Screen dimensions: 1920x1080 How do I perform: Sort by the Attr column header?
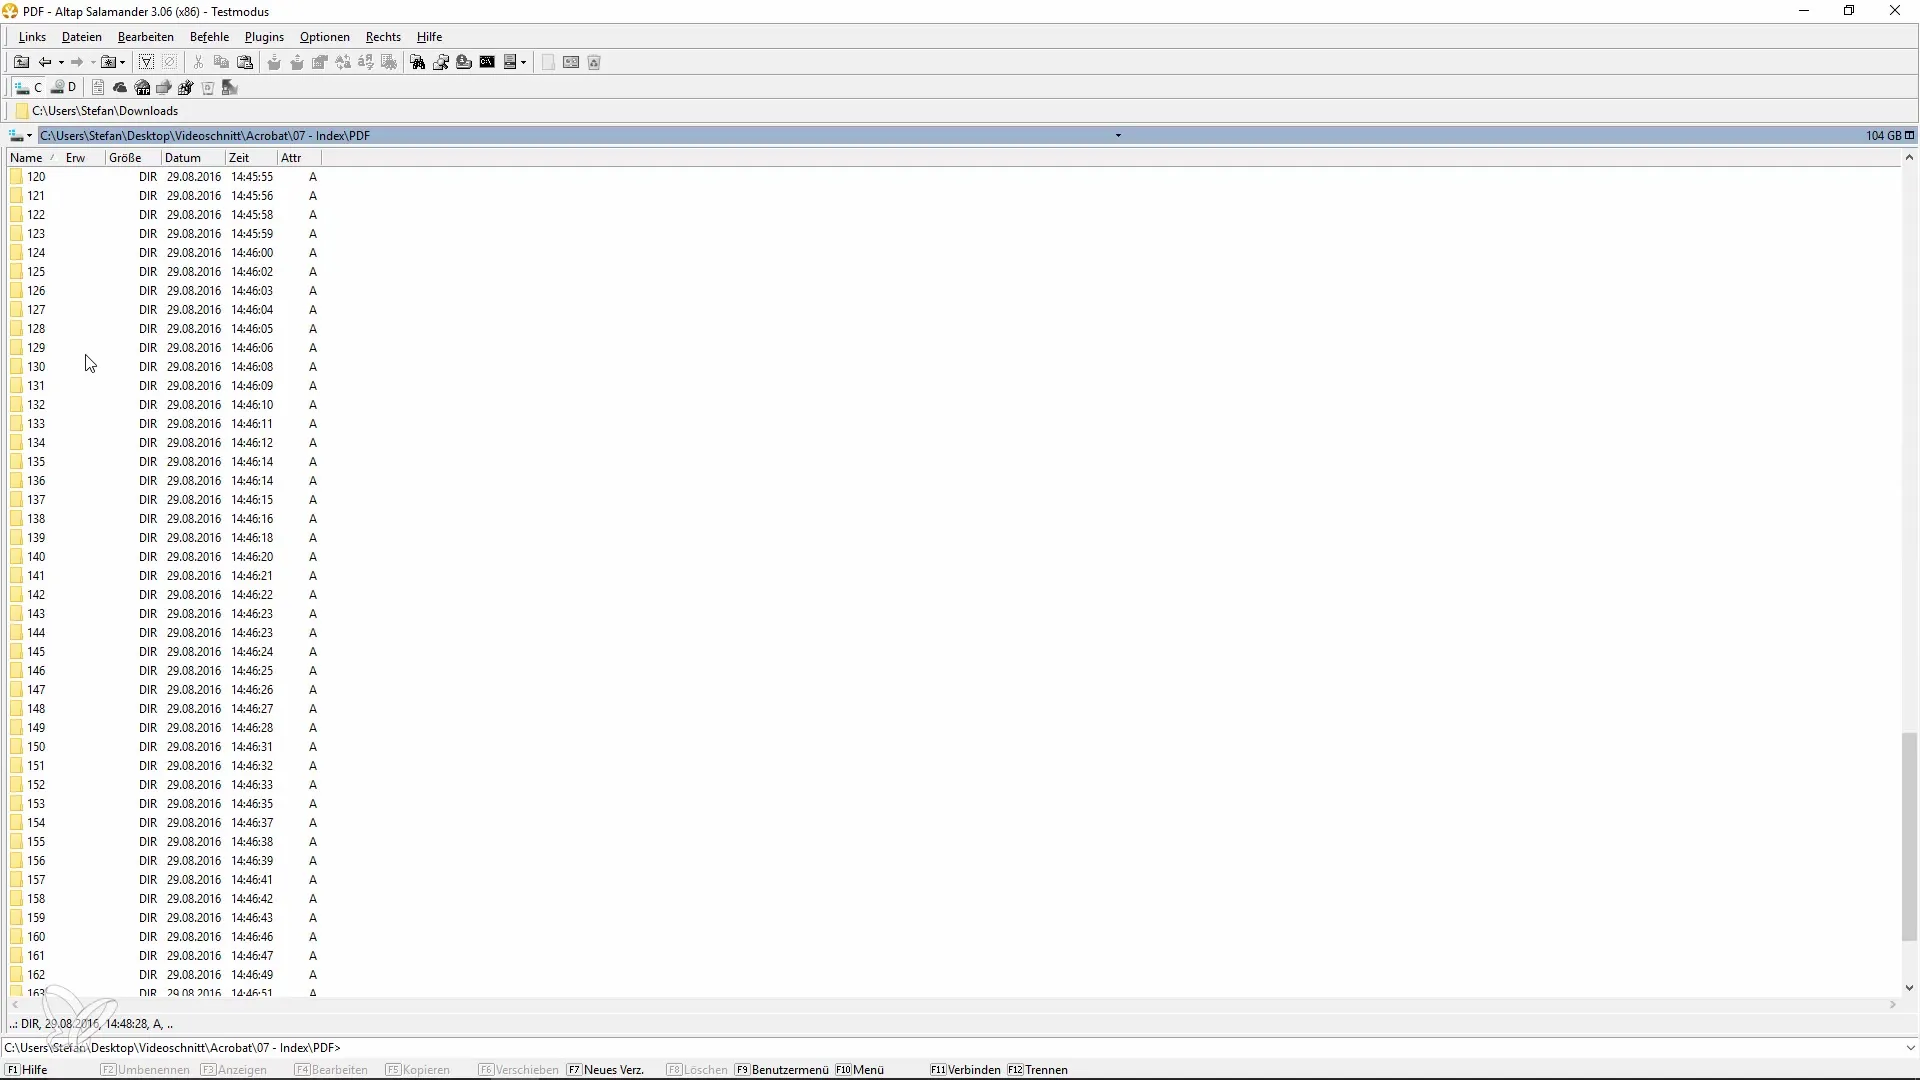click(299, 158)
